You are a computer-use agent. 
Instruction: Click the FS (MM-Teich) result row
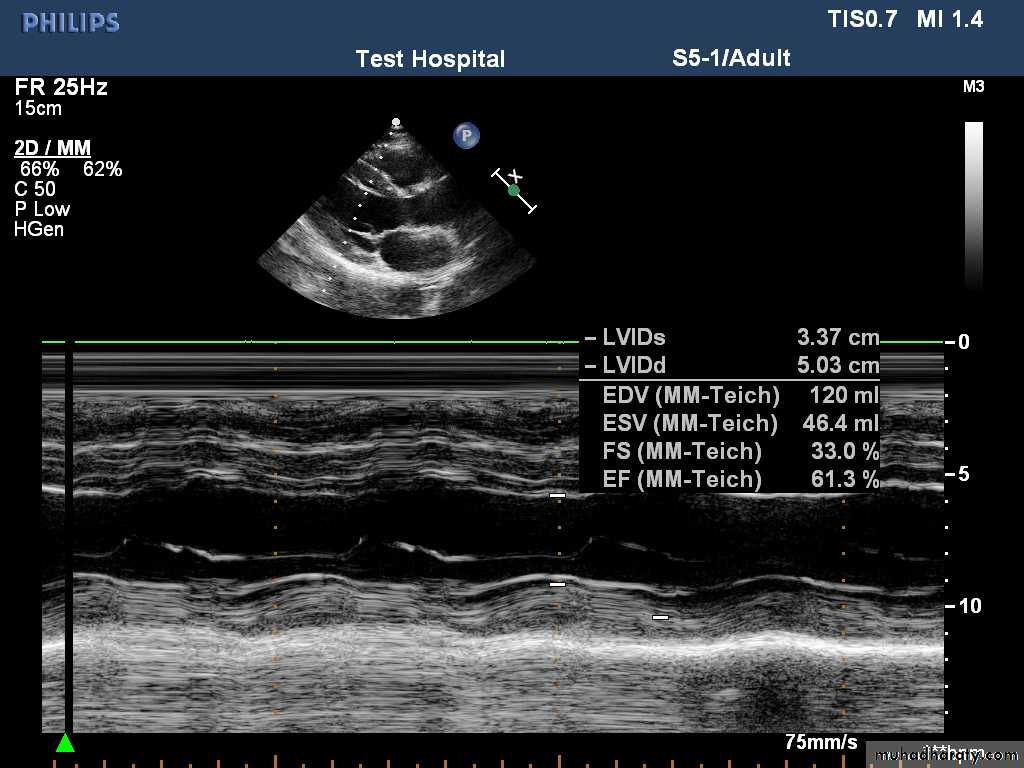[740, 451]
